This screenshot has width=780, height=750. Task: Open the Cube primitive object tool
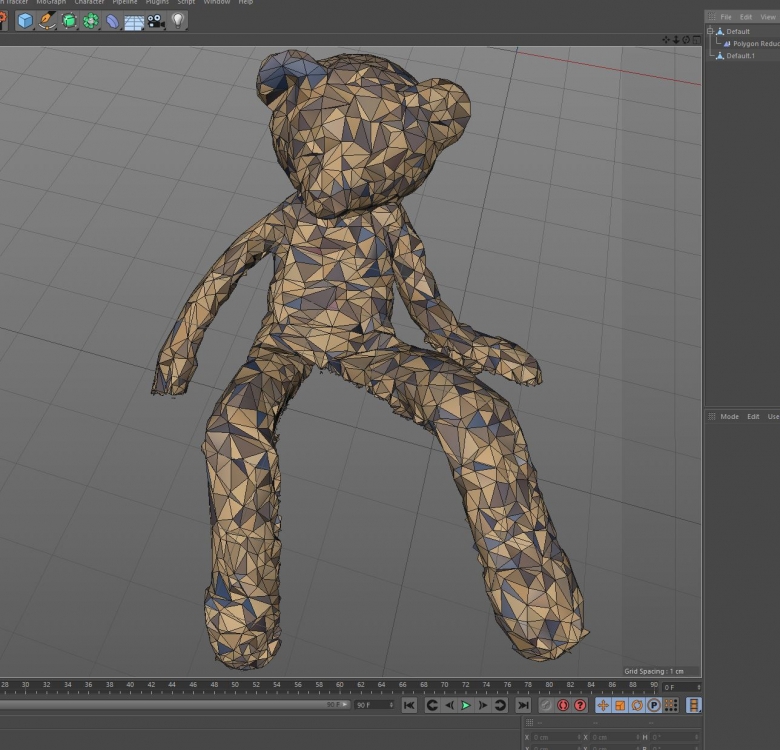coord(25,20)
